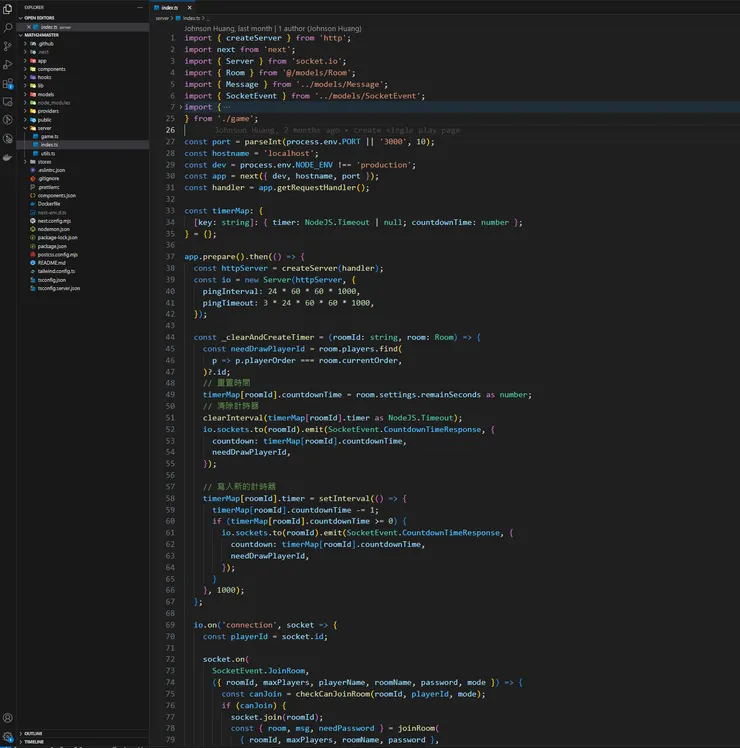Screen dimensions: 740x748
Task: Expand the components folder
Action: click(50, 69)
